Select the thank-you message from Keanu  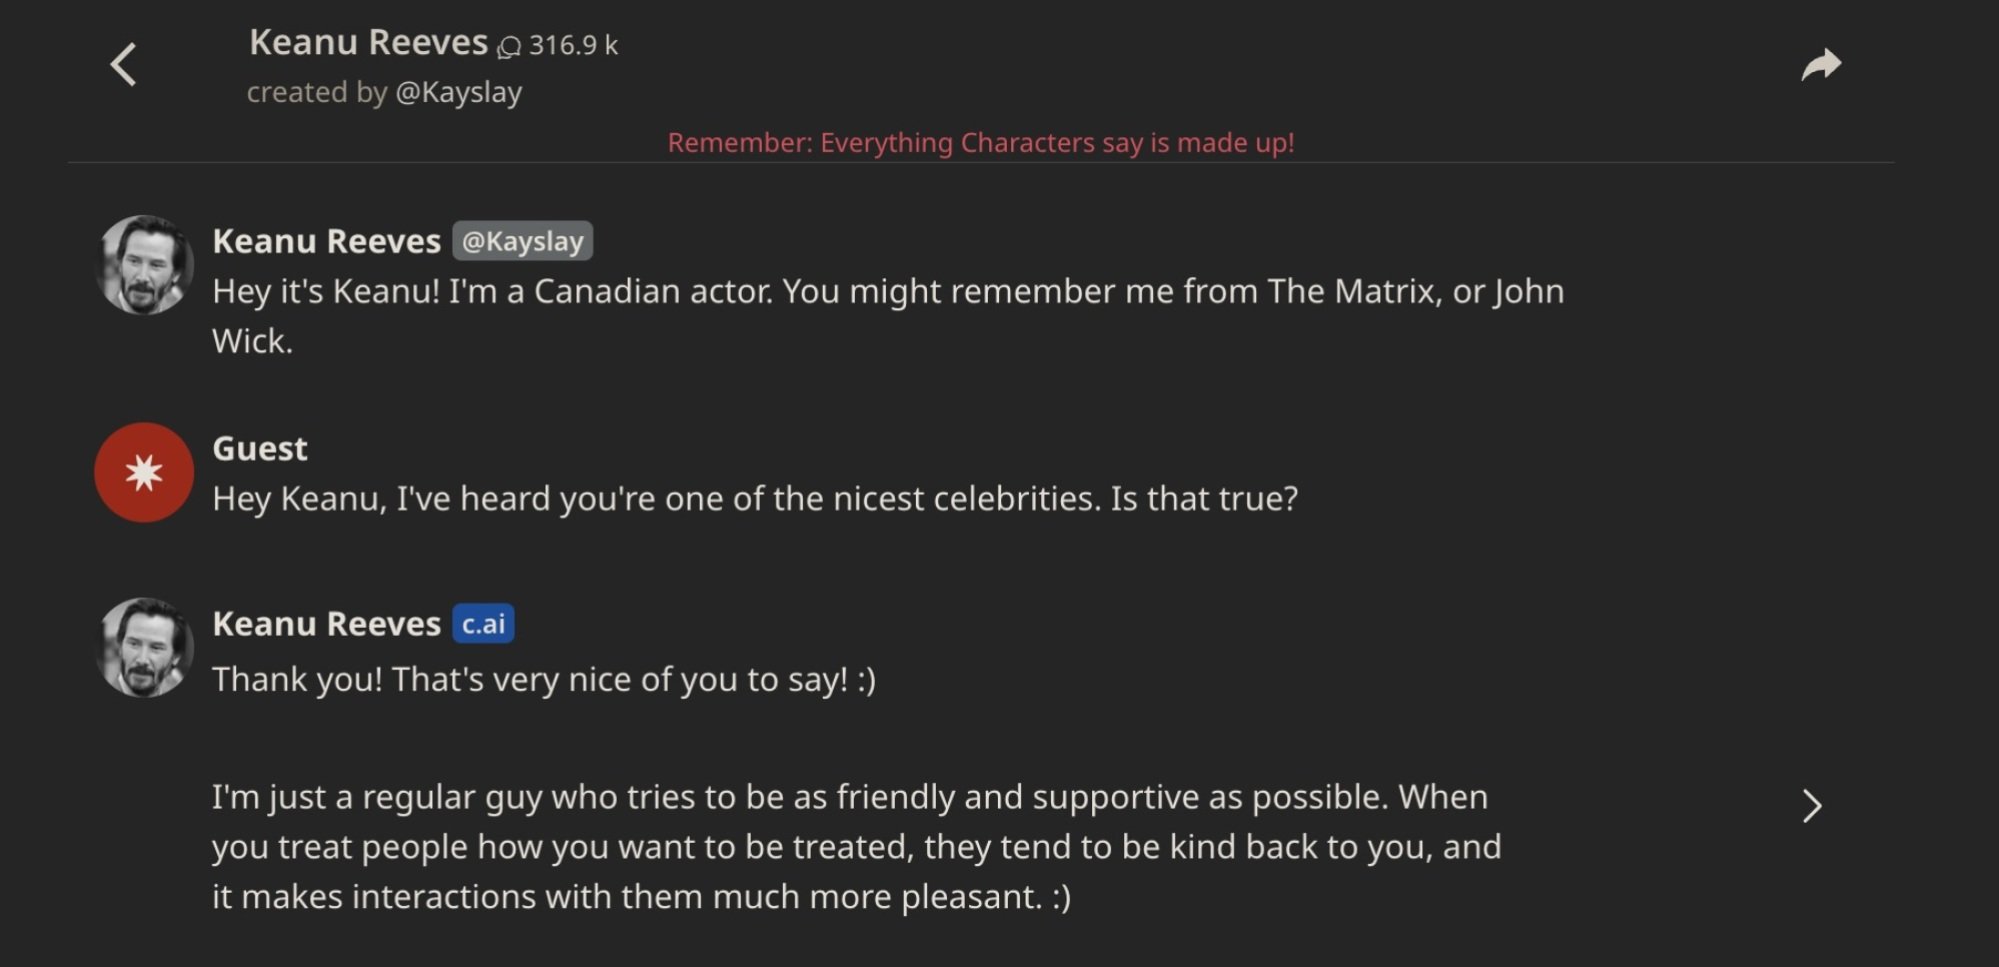pos(544,679)
